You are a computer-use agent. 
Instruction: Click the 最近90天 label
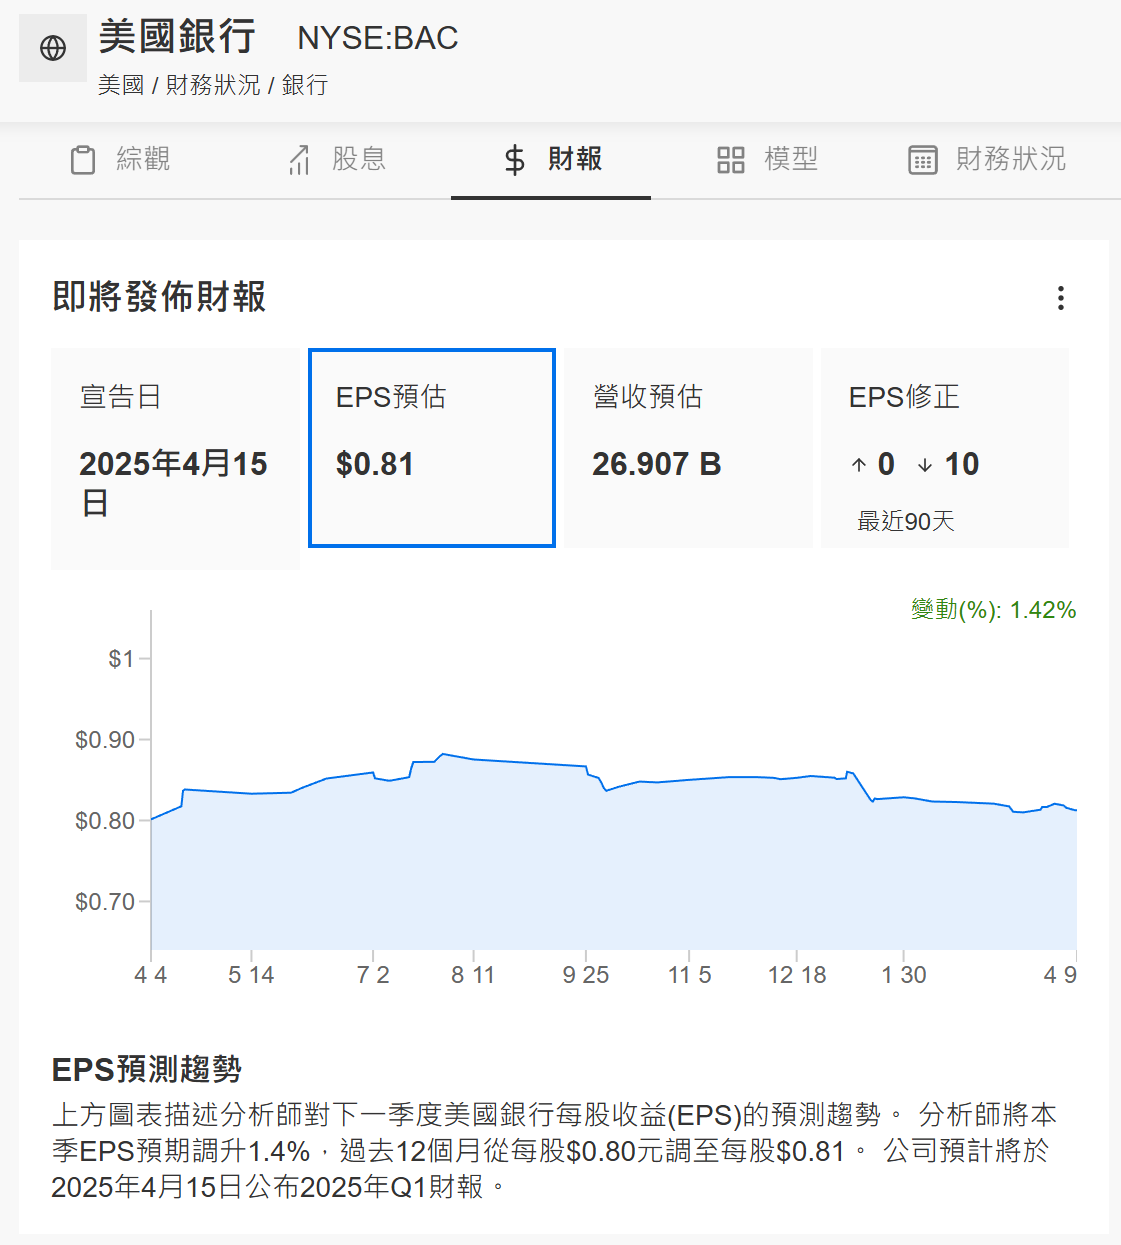point(906,521)
